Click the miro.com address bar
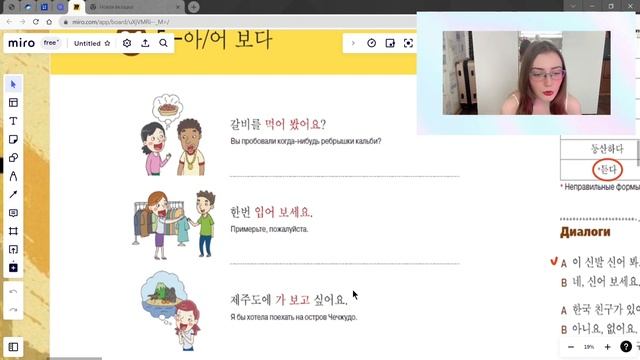640x360 pixels. 237,22
